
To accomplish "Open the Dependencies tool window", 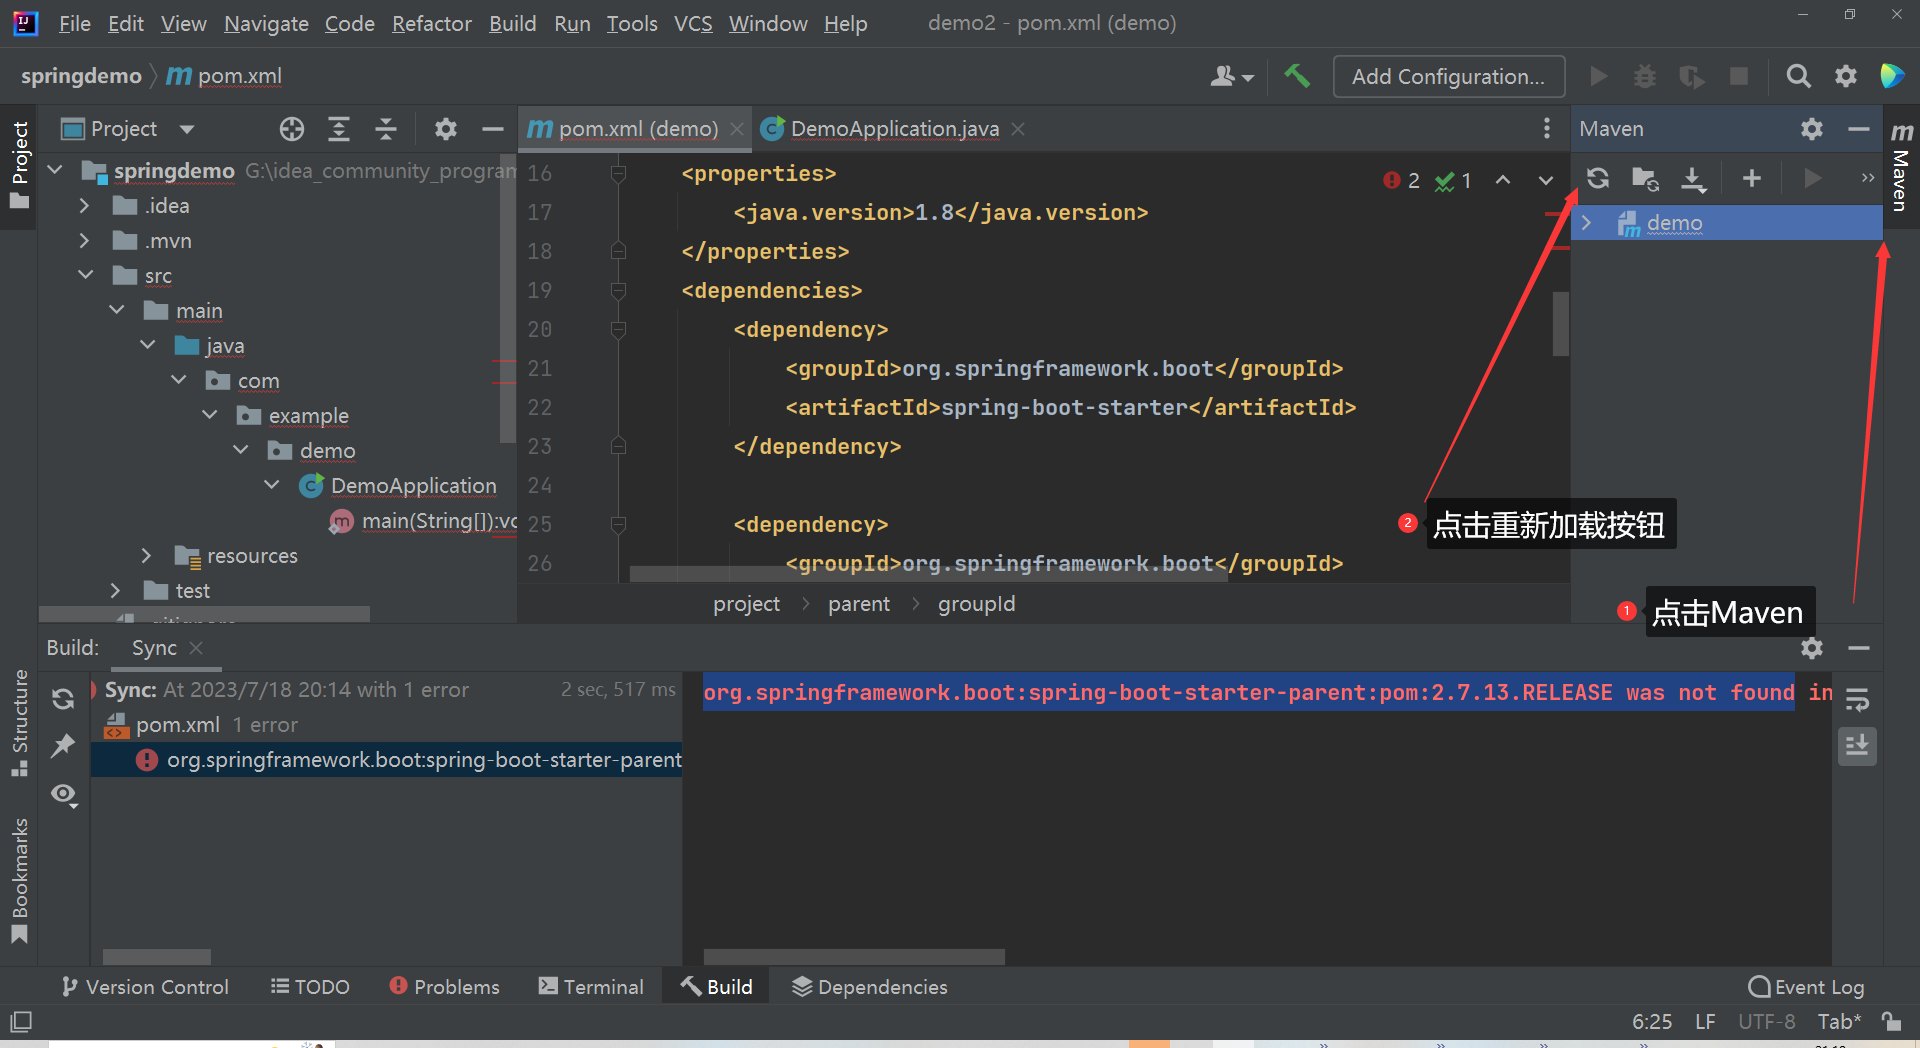I will pyautogui.click(x=869, y=987).
